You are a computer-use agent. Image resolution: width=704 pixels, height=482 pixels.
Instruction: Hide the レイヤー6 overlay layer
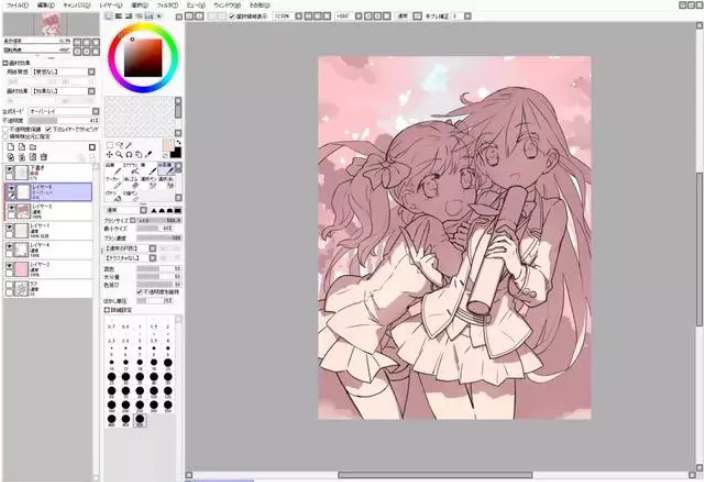pos(11,188)
